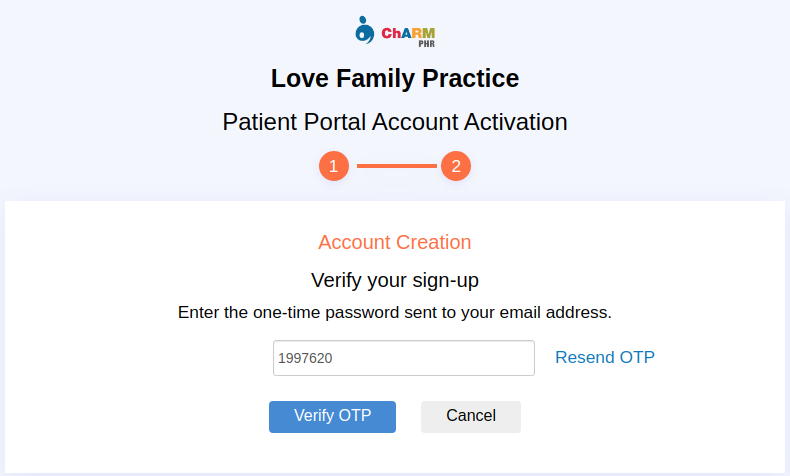
Task: Click the words 'email address' in the instructions
Action: click(x=555, y=312)
